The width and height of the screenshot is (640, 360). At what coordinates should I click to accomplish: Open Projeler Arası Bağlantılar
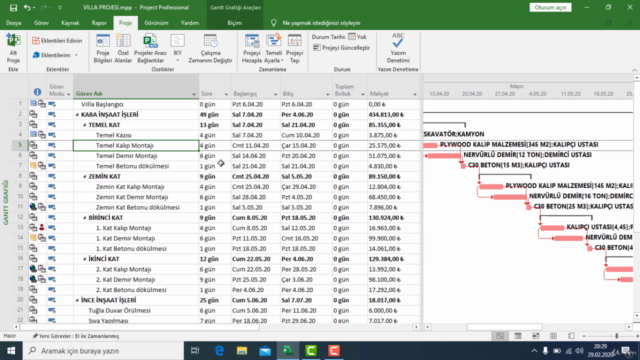[150, 49]
